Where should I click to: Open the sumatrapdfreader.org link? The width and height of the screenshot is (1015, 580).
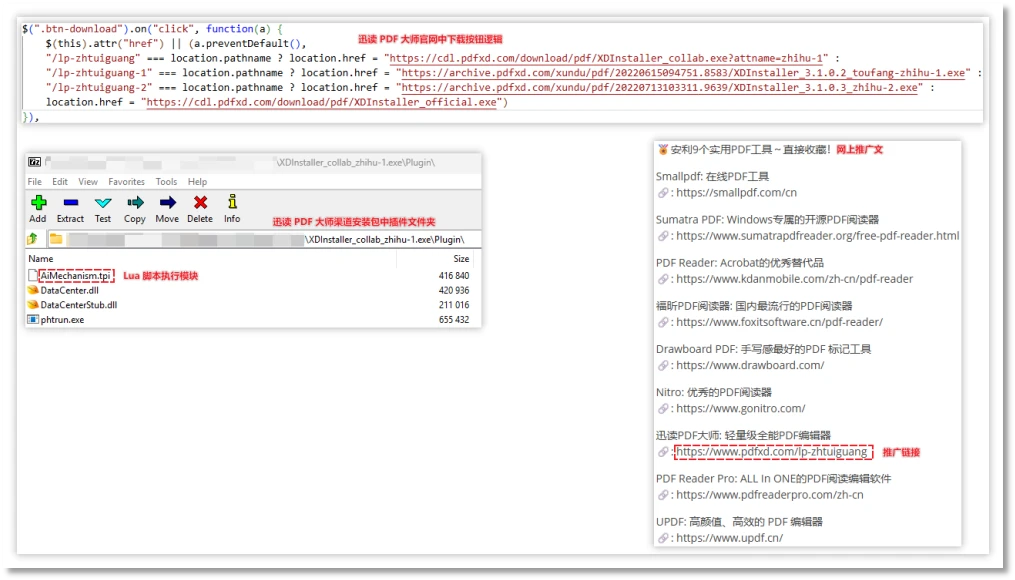pos(818,236)
